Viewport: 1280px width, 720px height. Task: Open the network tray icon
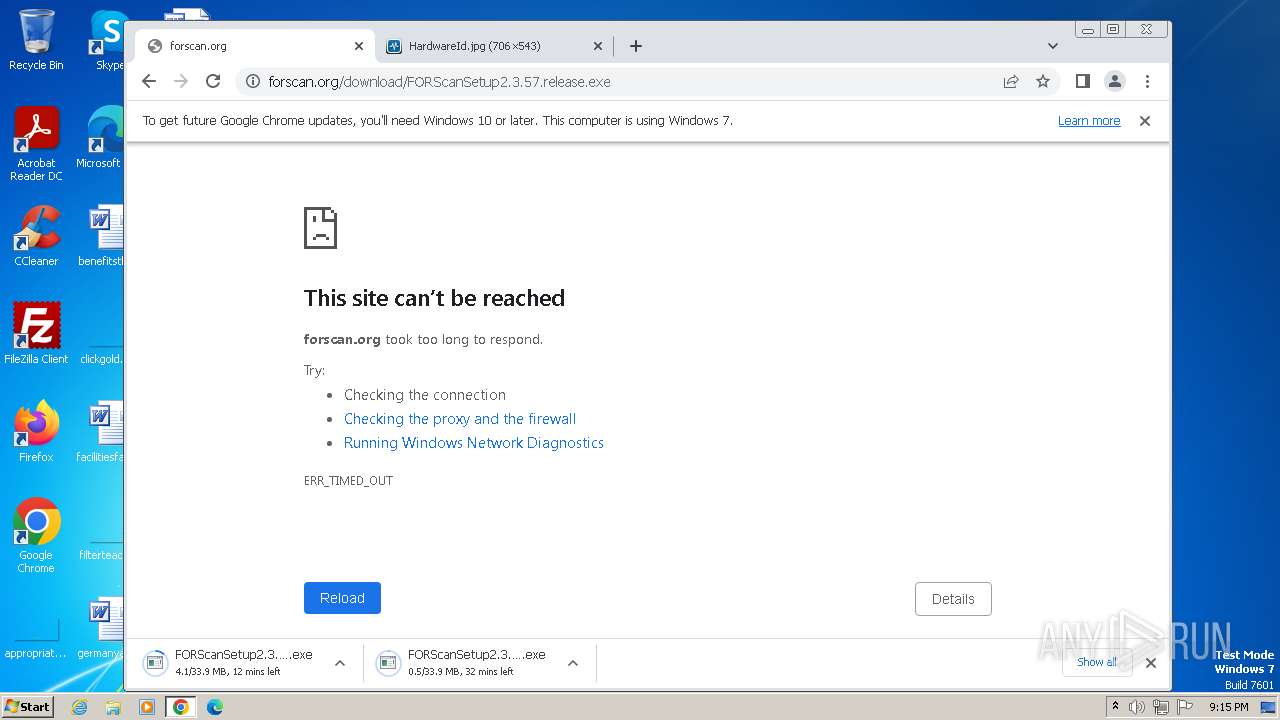click(1161, 707)
